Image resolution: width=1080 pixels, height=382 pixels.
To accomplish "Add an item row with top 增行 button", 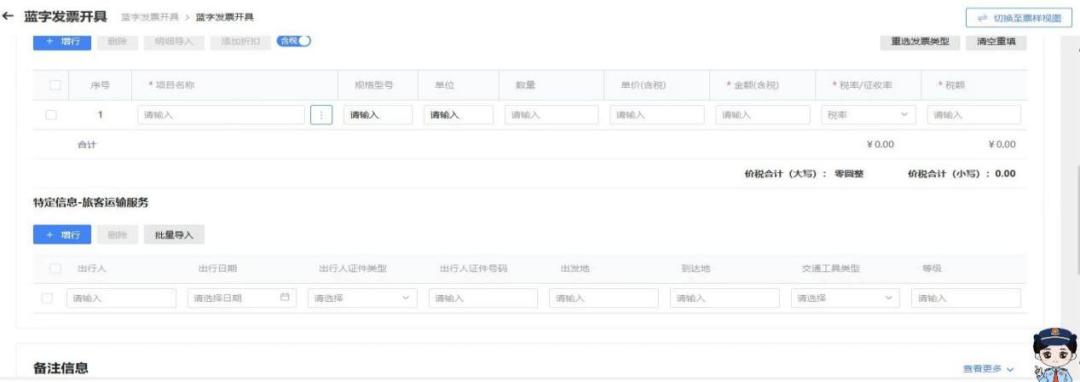I will point(62,41).
